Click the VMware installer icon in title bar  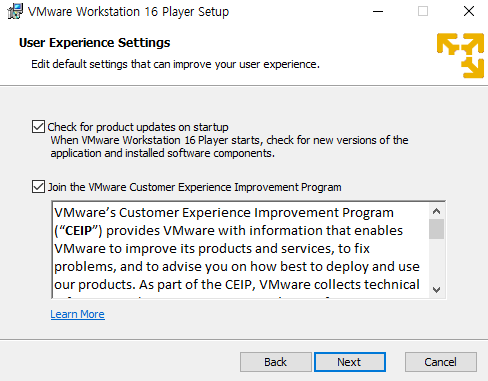(x=15, y=11)
